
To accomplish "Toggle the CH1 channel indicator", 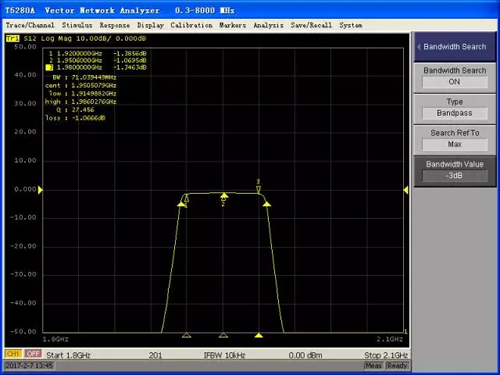I will pyautogui.click(x=13, y=354).
